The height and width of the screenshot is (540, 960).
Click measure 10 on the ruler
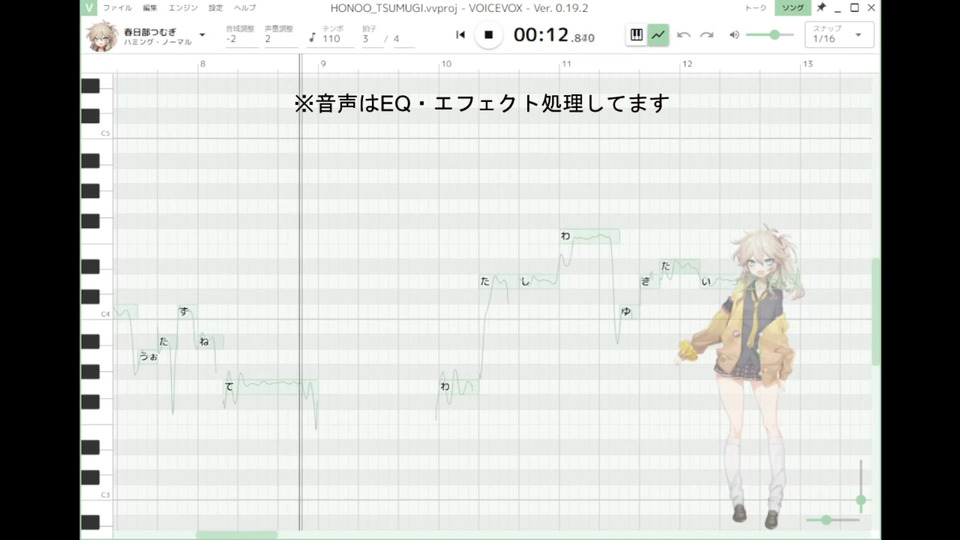point(446,64)
